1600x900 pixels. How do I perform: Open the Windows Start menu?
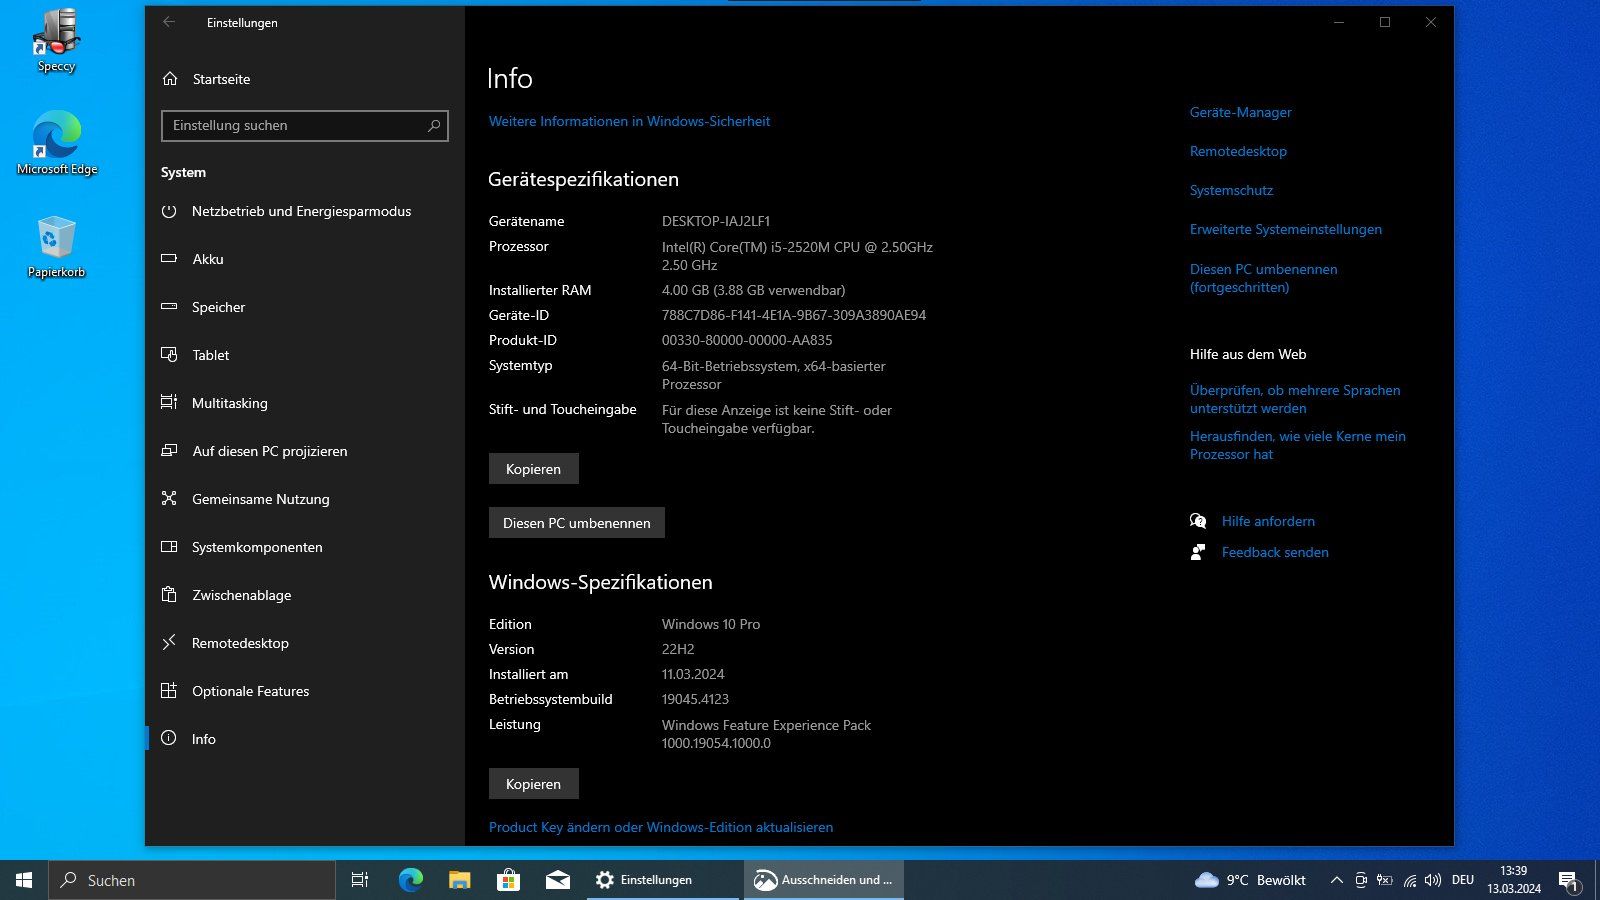point(24,880)
